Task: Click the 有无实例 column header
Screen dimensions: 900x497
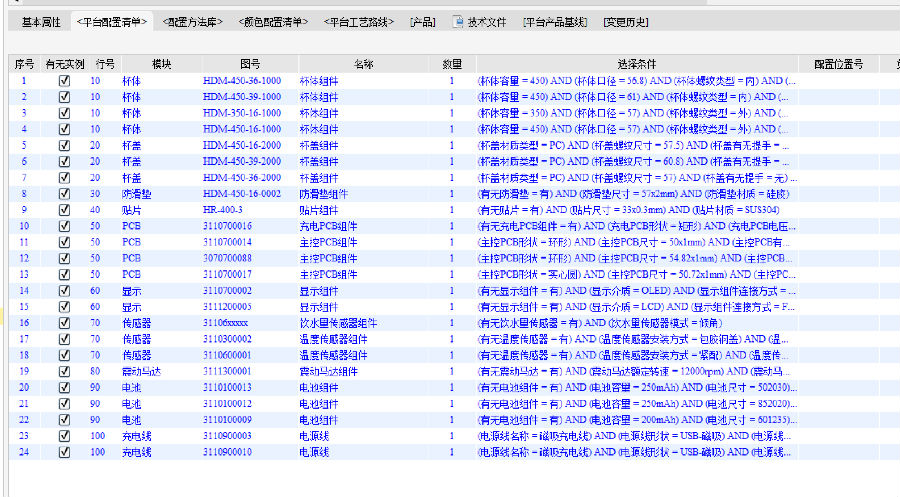Action: 64,64
